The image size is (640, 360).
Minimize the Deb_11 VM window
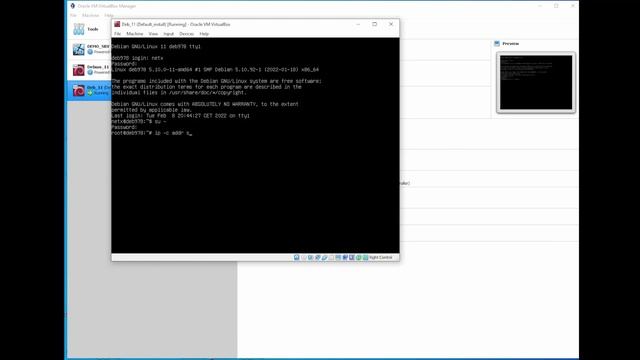pos(358,24)
